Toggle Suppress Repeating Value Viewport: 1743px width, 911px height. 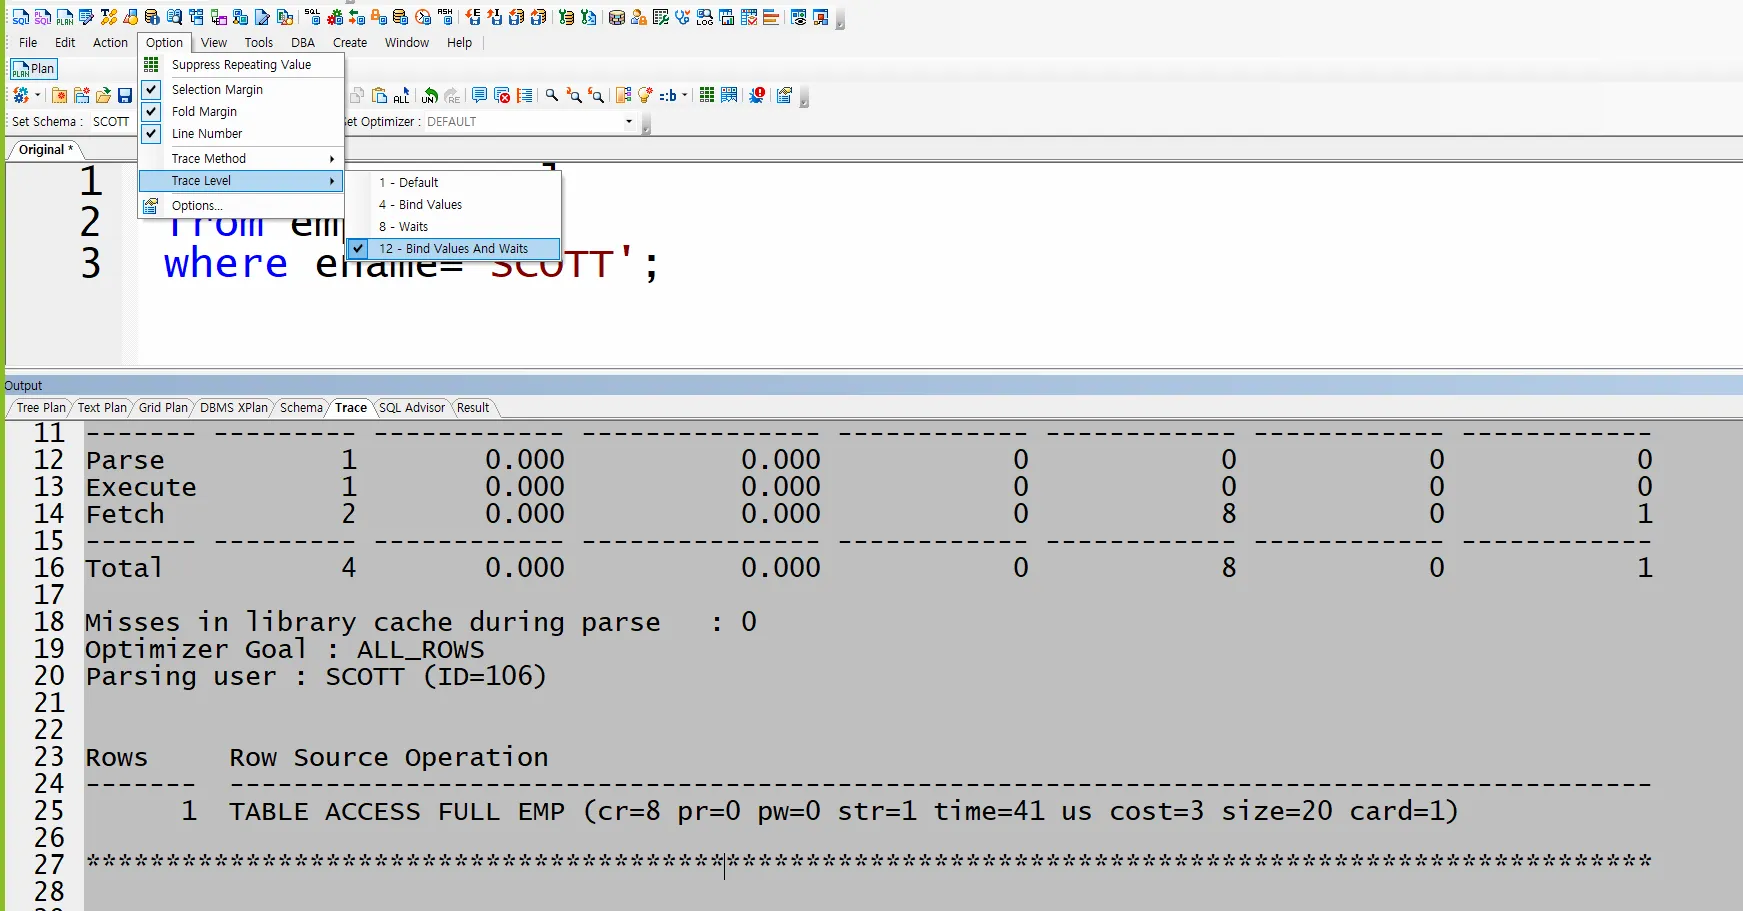tap(241, 65)
